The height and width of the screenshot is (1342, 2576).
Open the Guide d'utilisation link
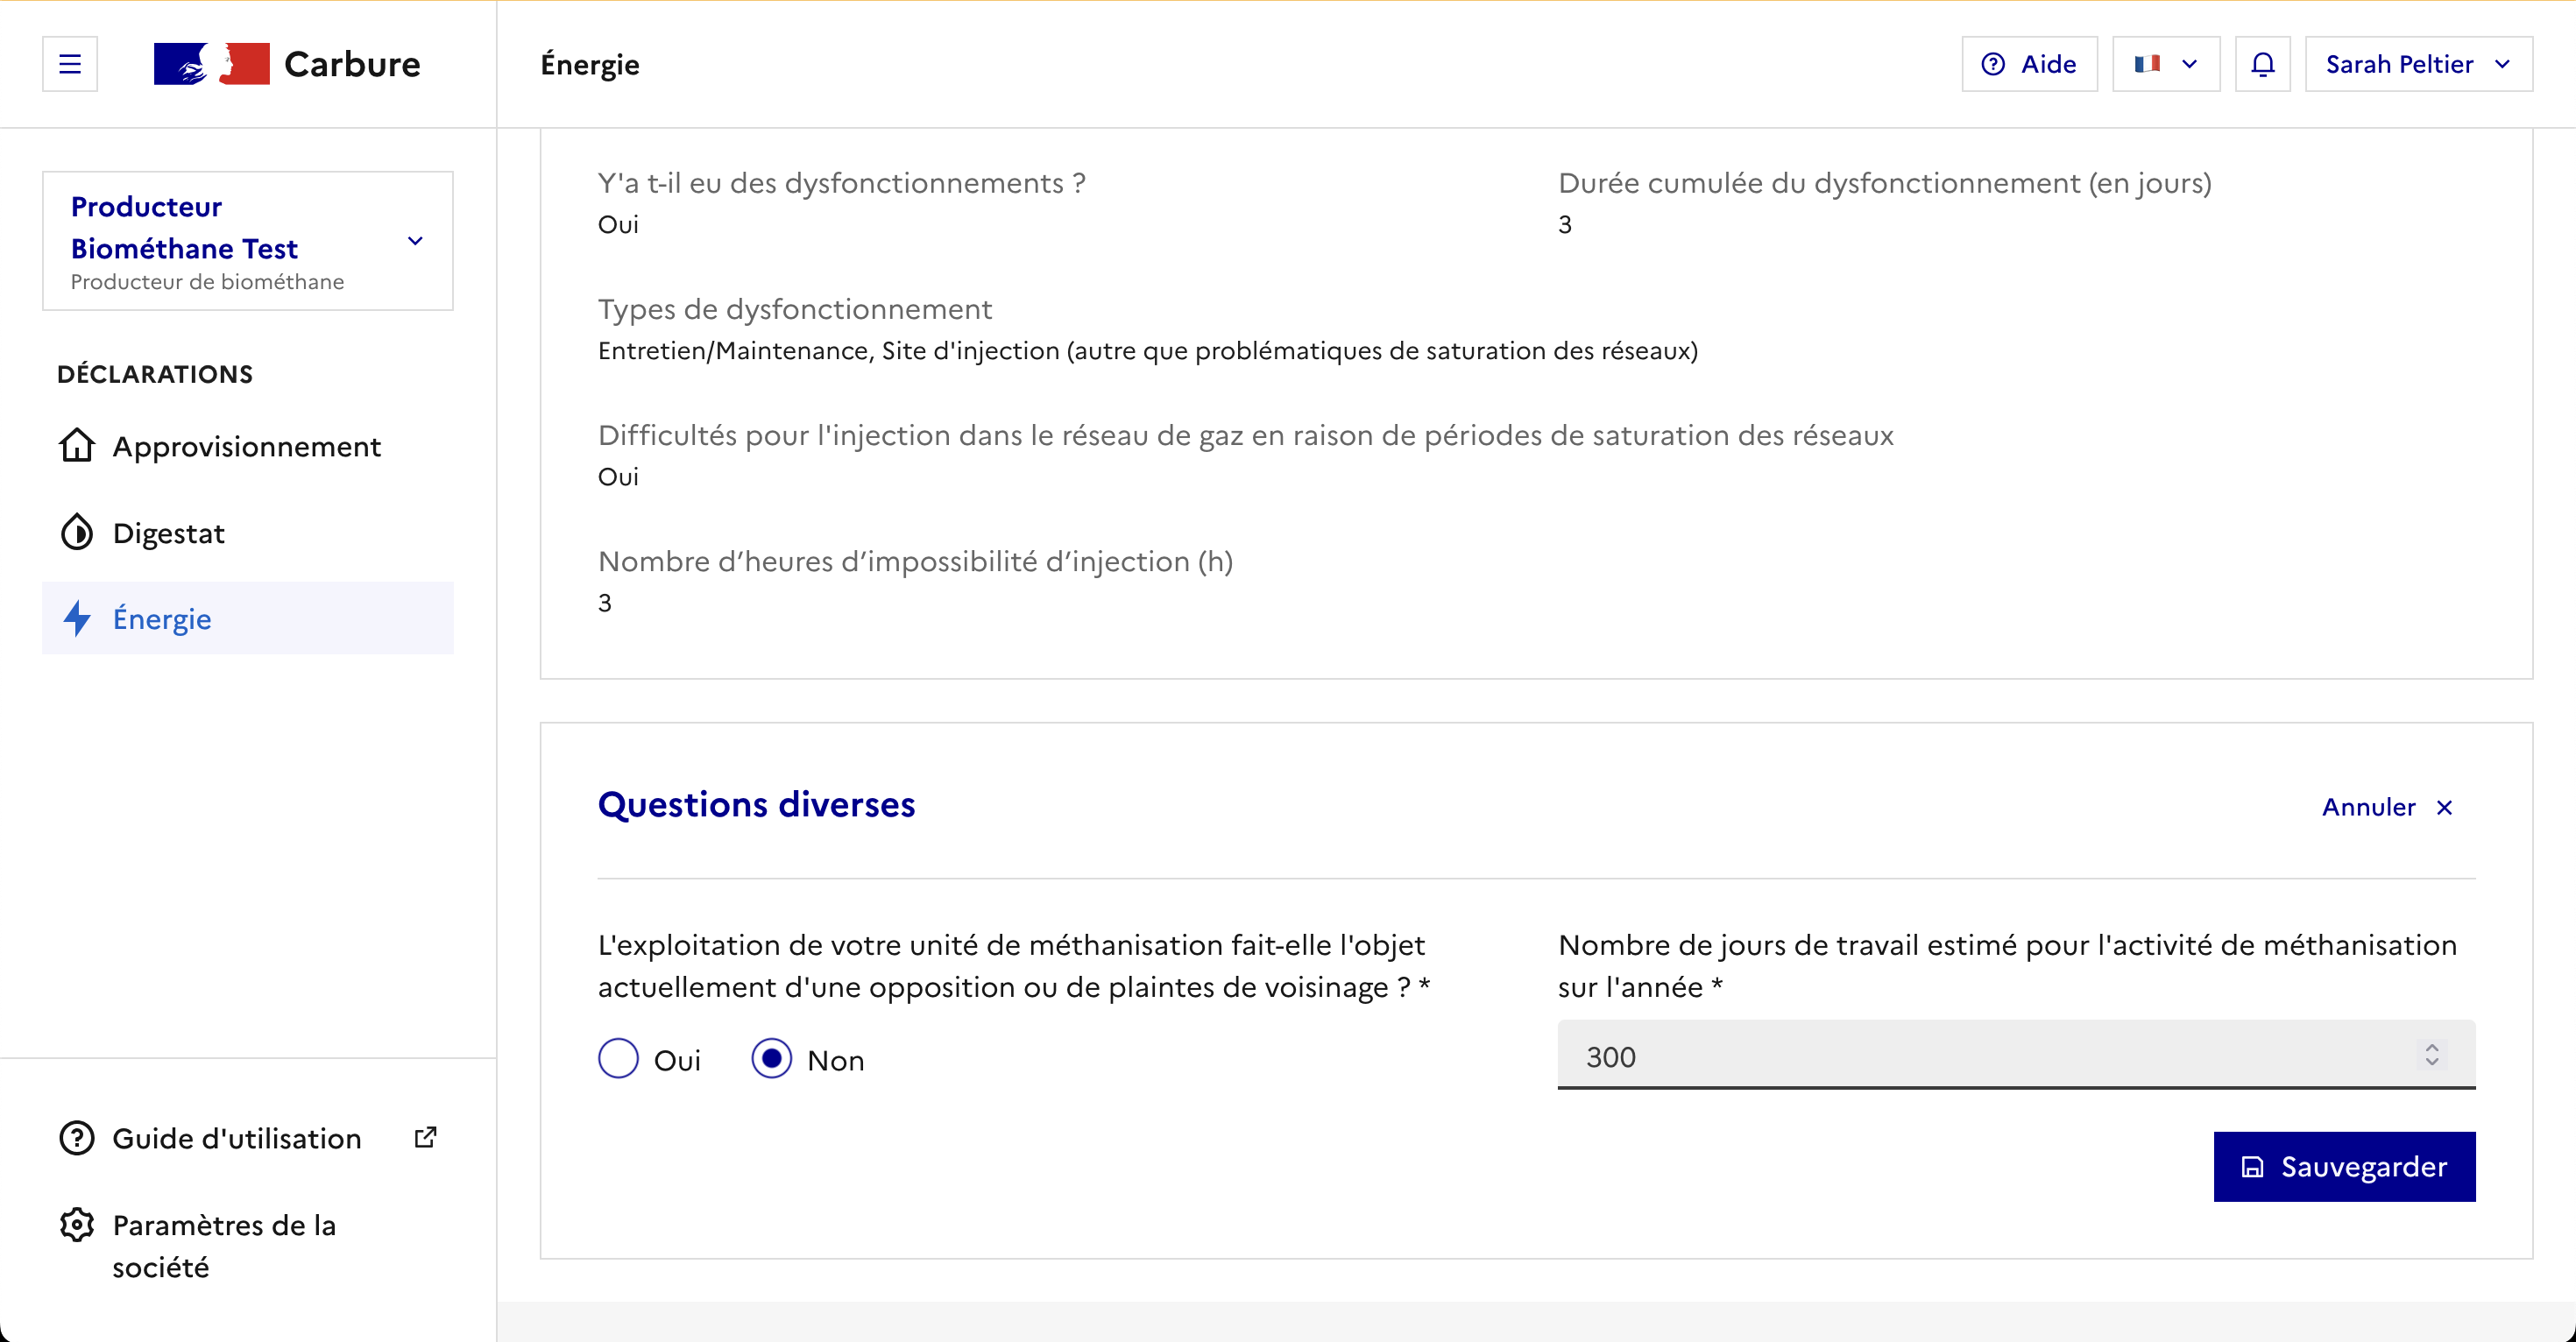(236, 1138)
